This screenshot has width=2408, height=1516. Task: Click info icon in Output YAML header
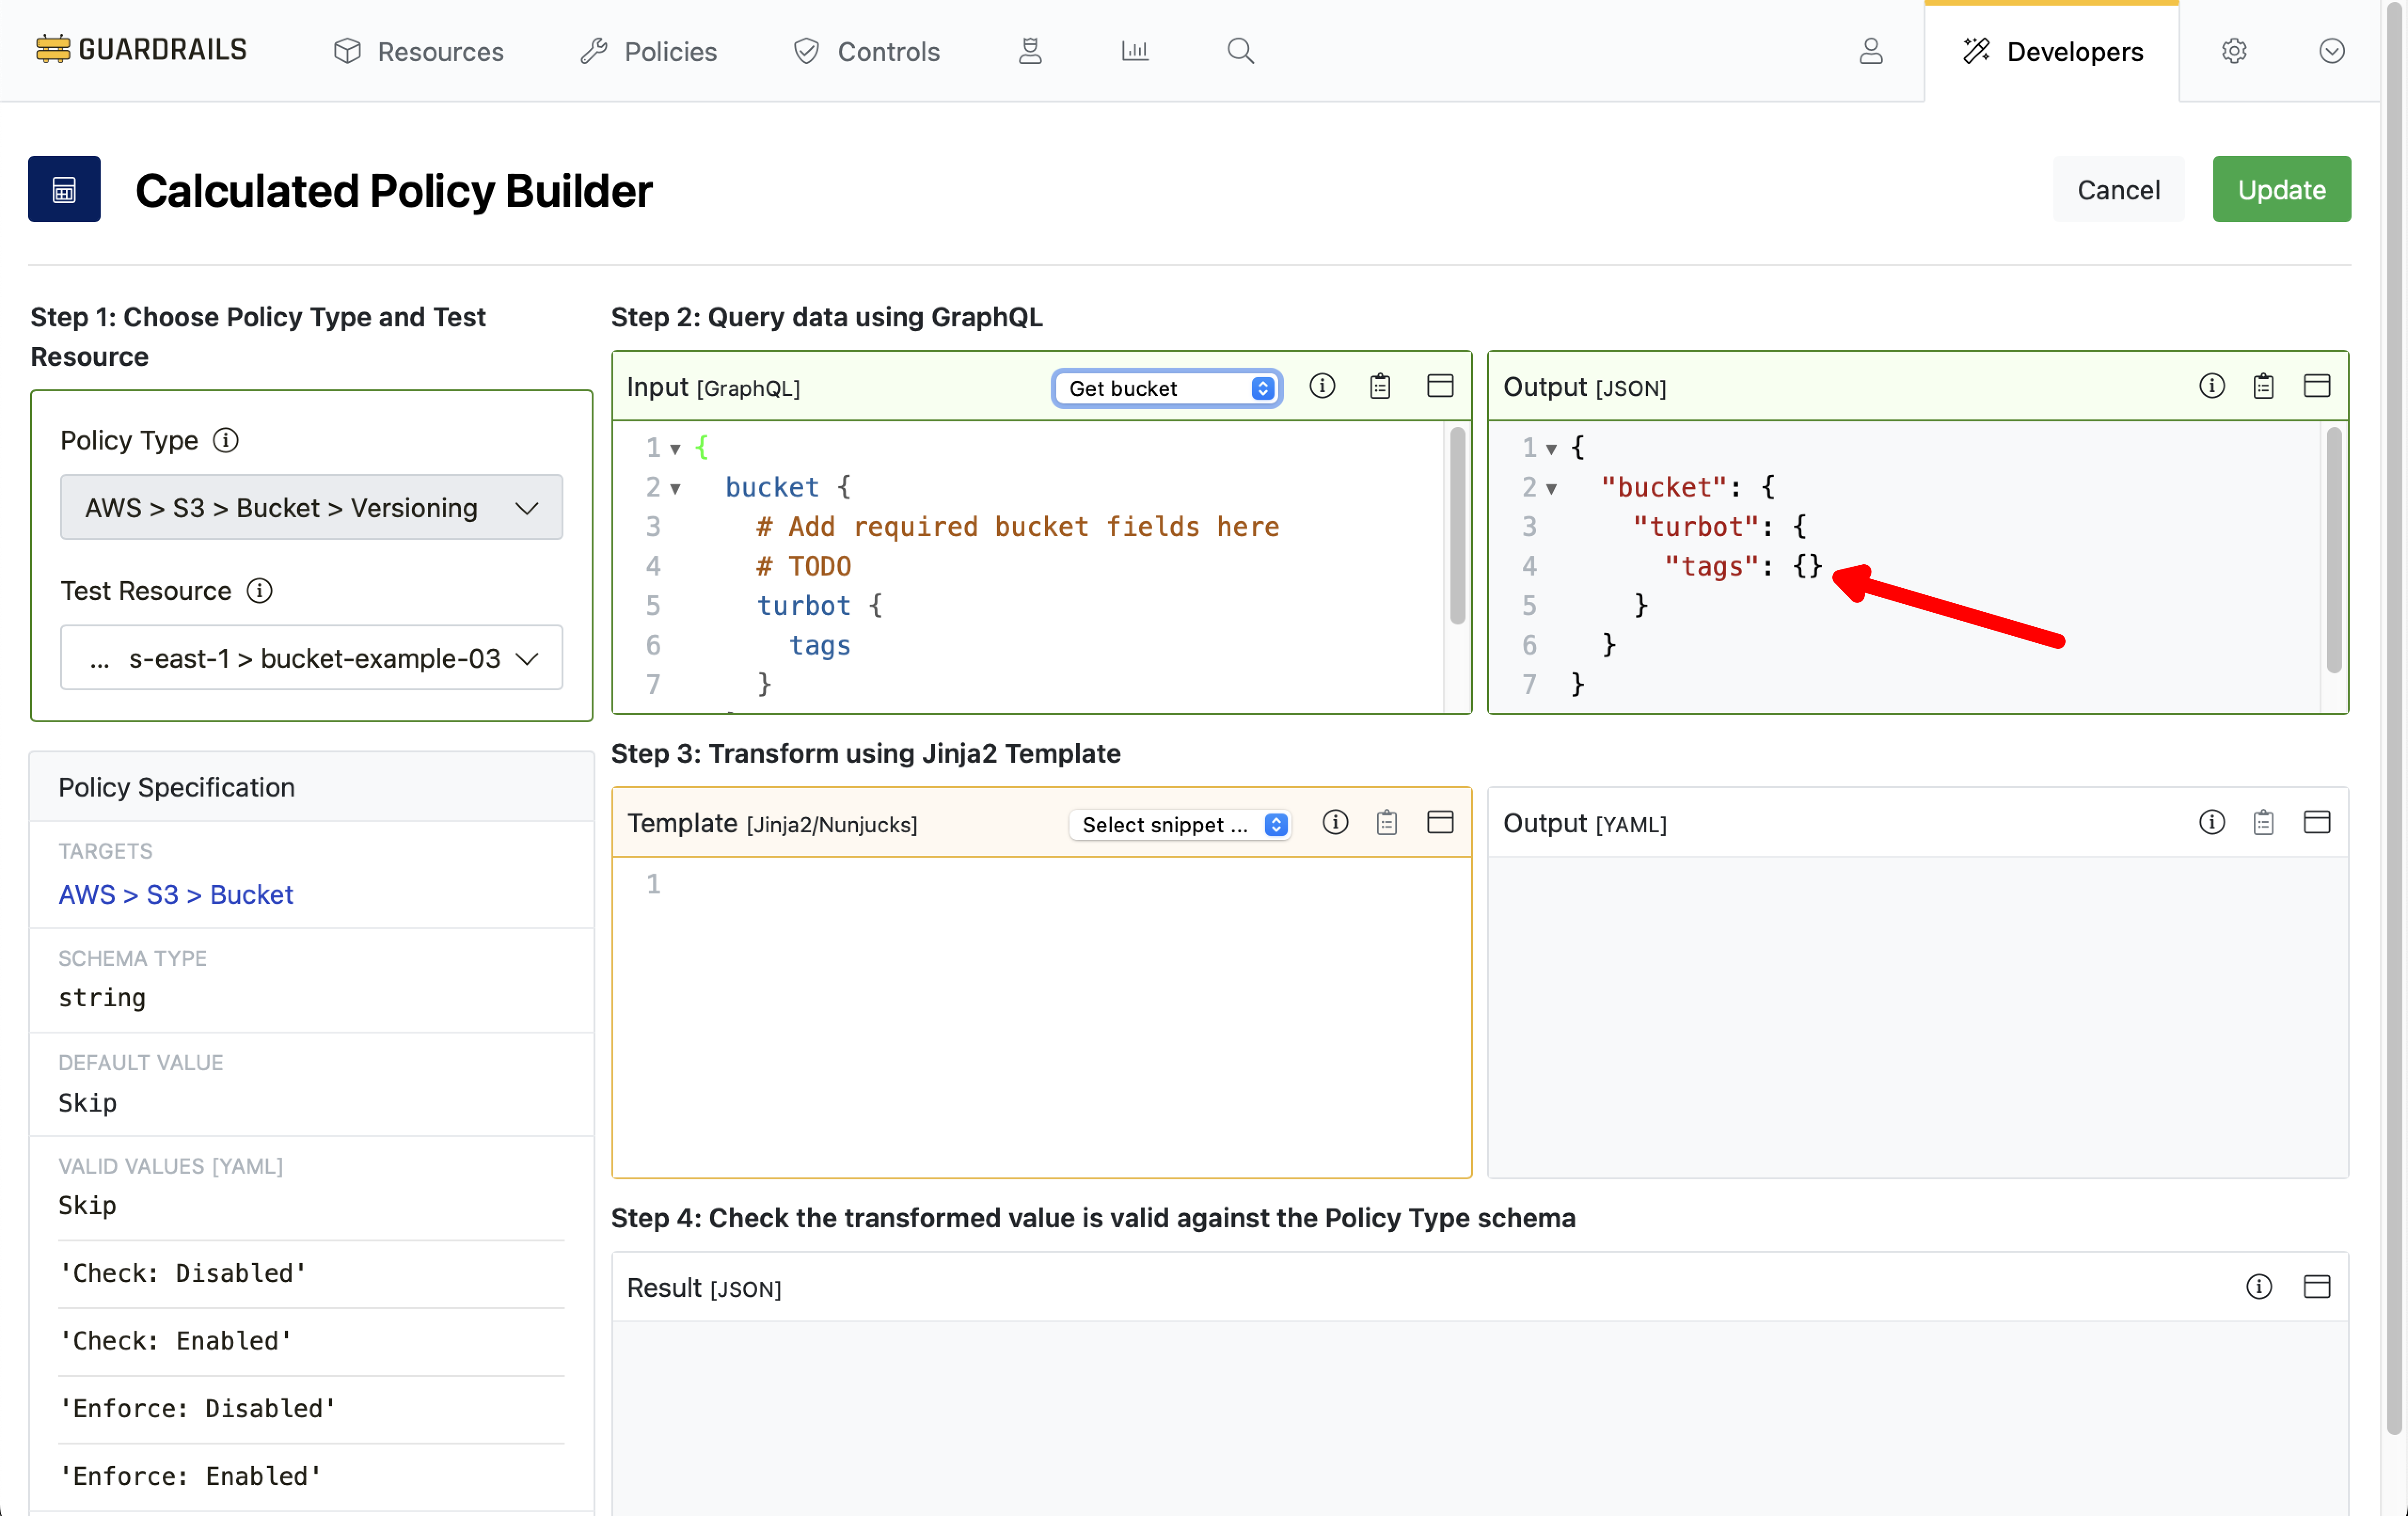tap(2212, 823)
